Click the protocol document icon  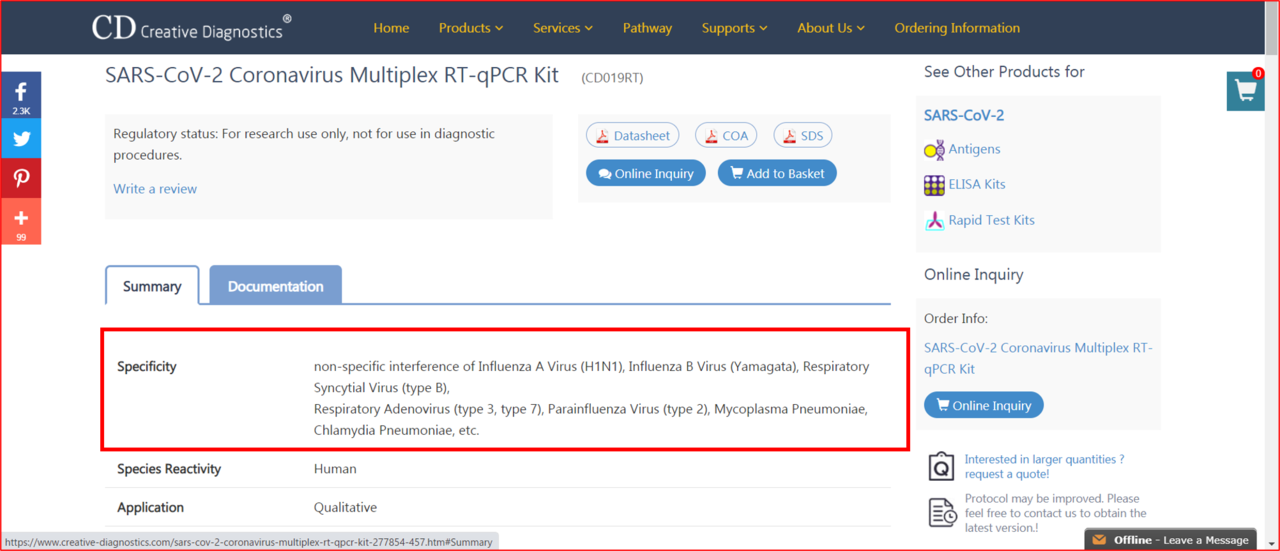coord(942,513)
